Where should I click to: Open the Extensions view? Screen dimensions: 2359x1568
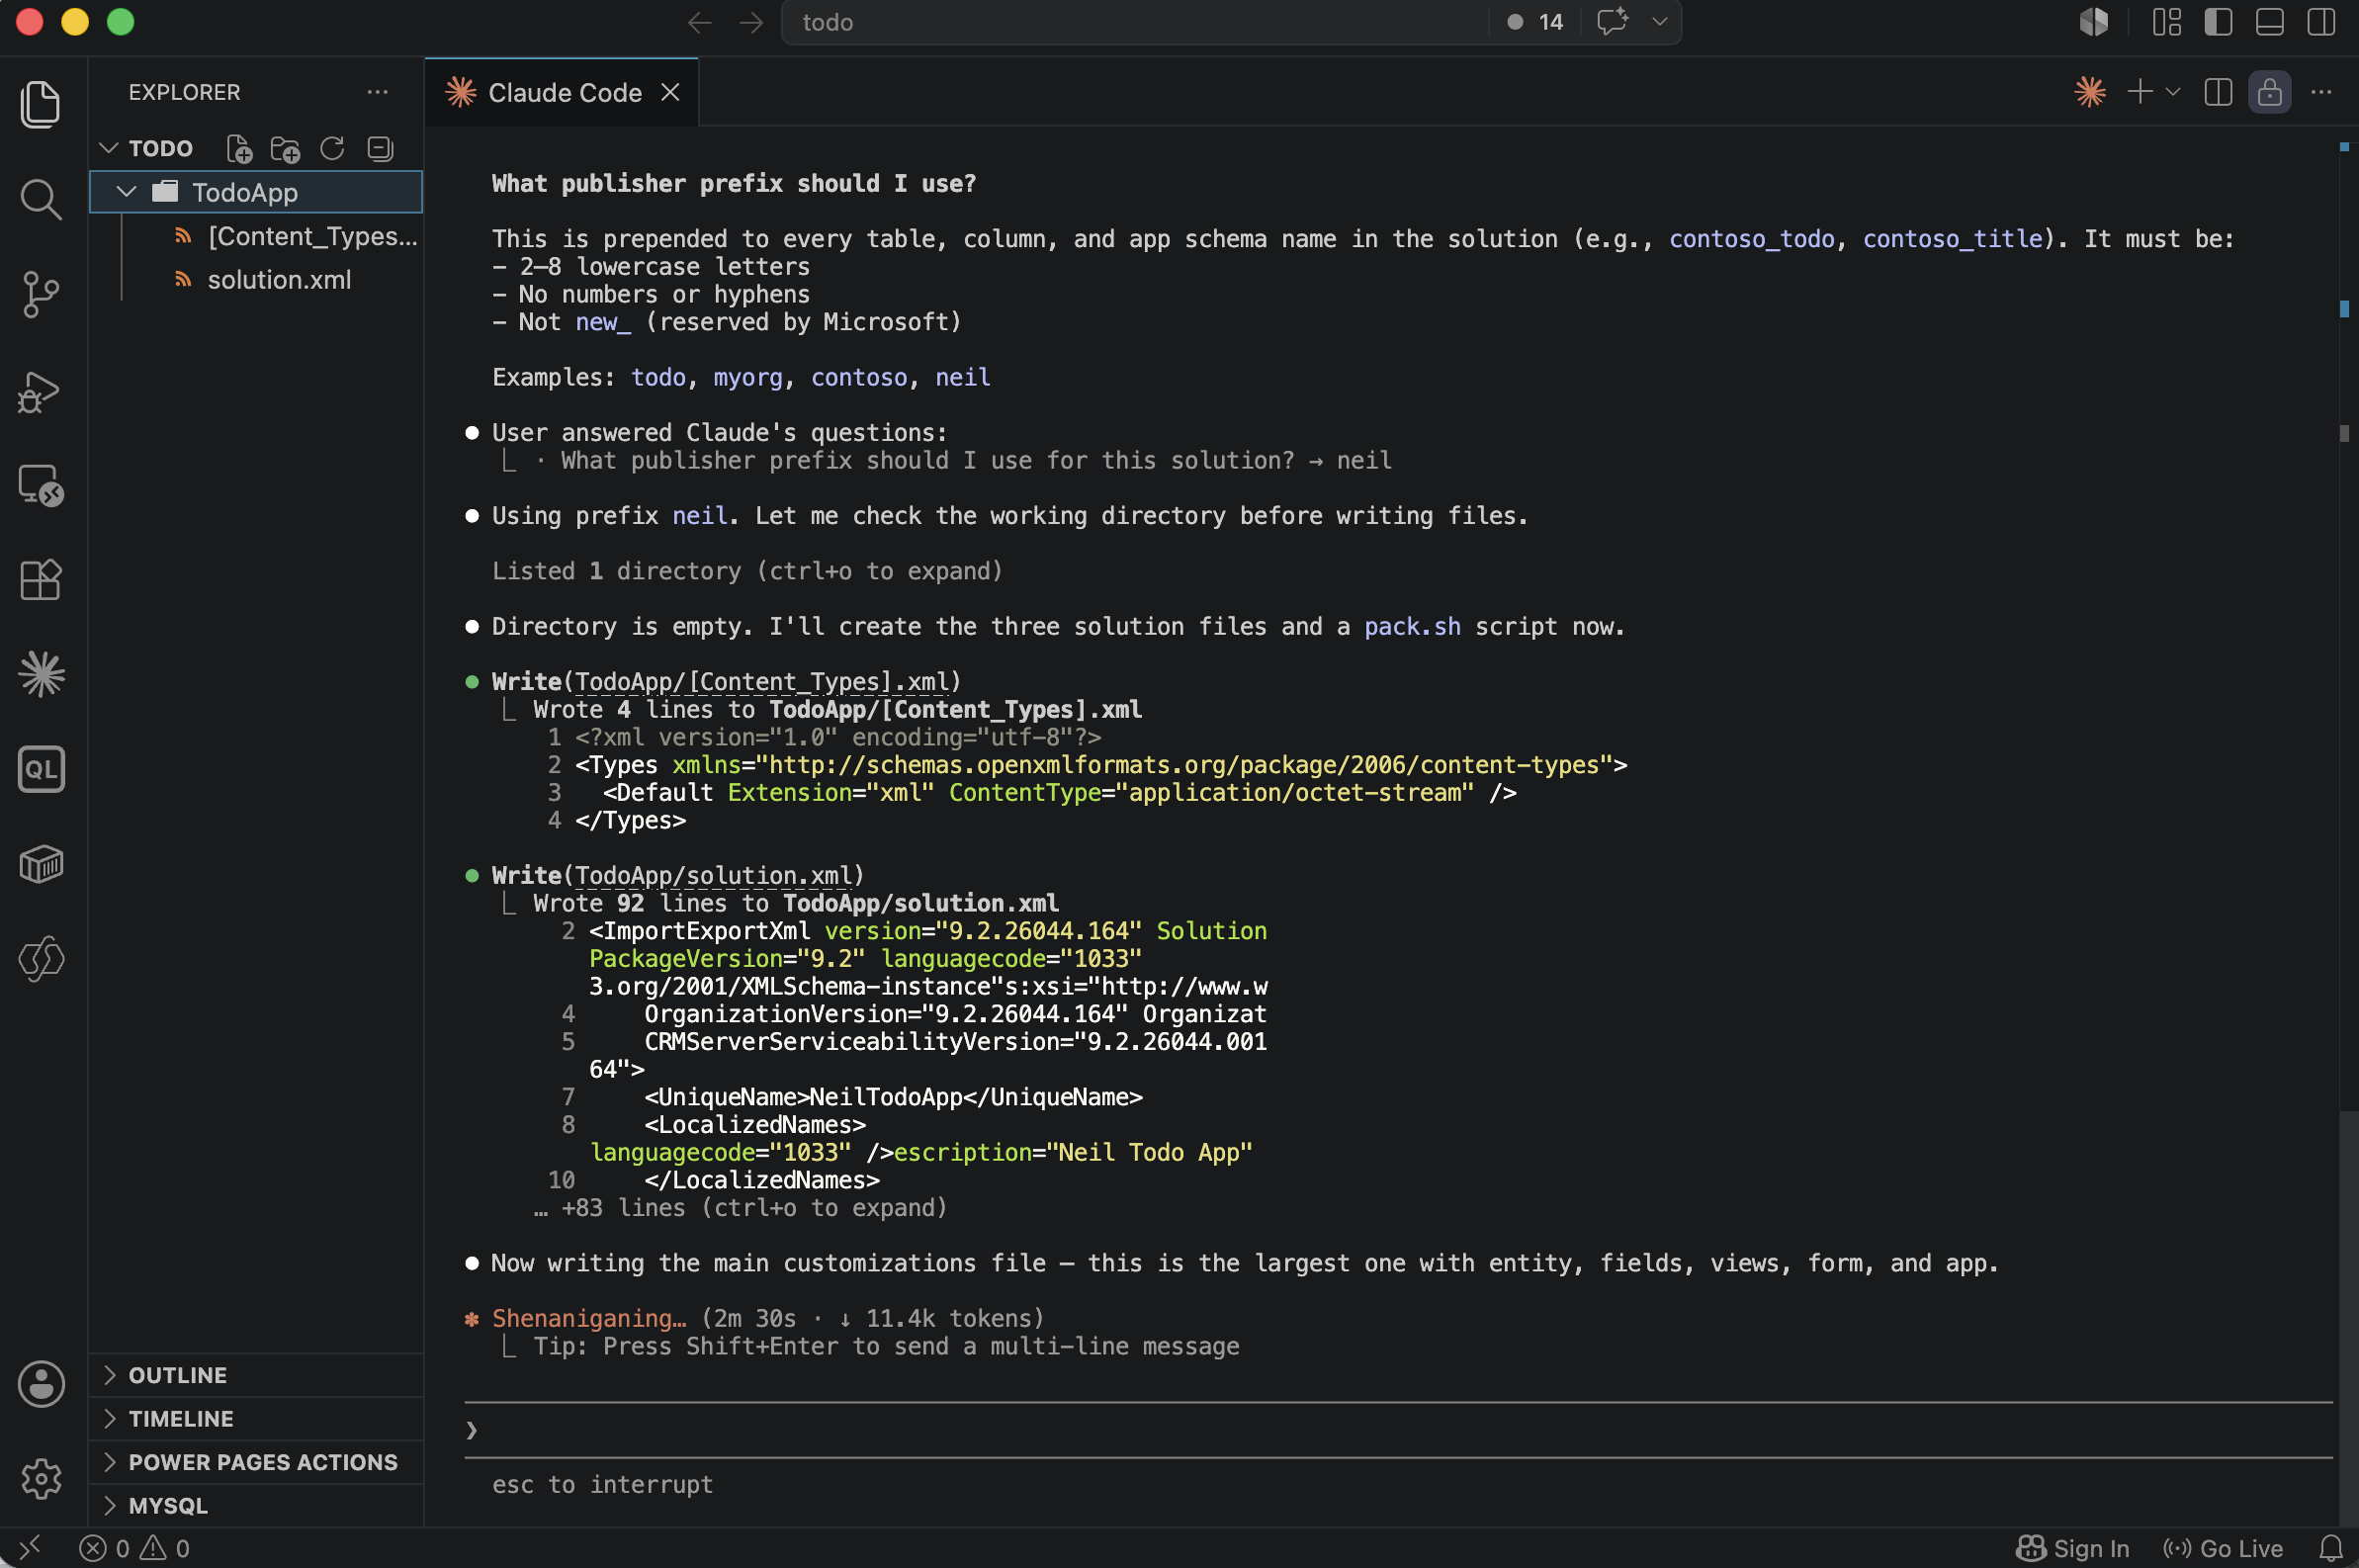click(x=41, y=580)
